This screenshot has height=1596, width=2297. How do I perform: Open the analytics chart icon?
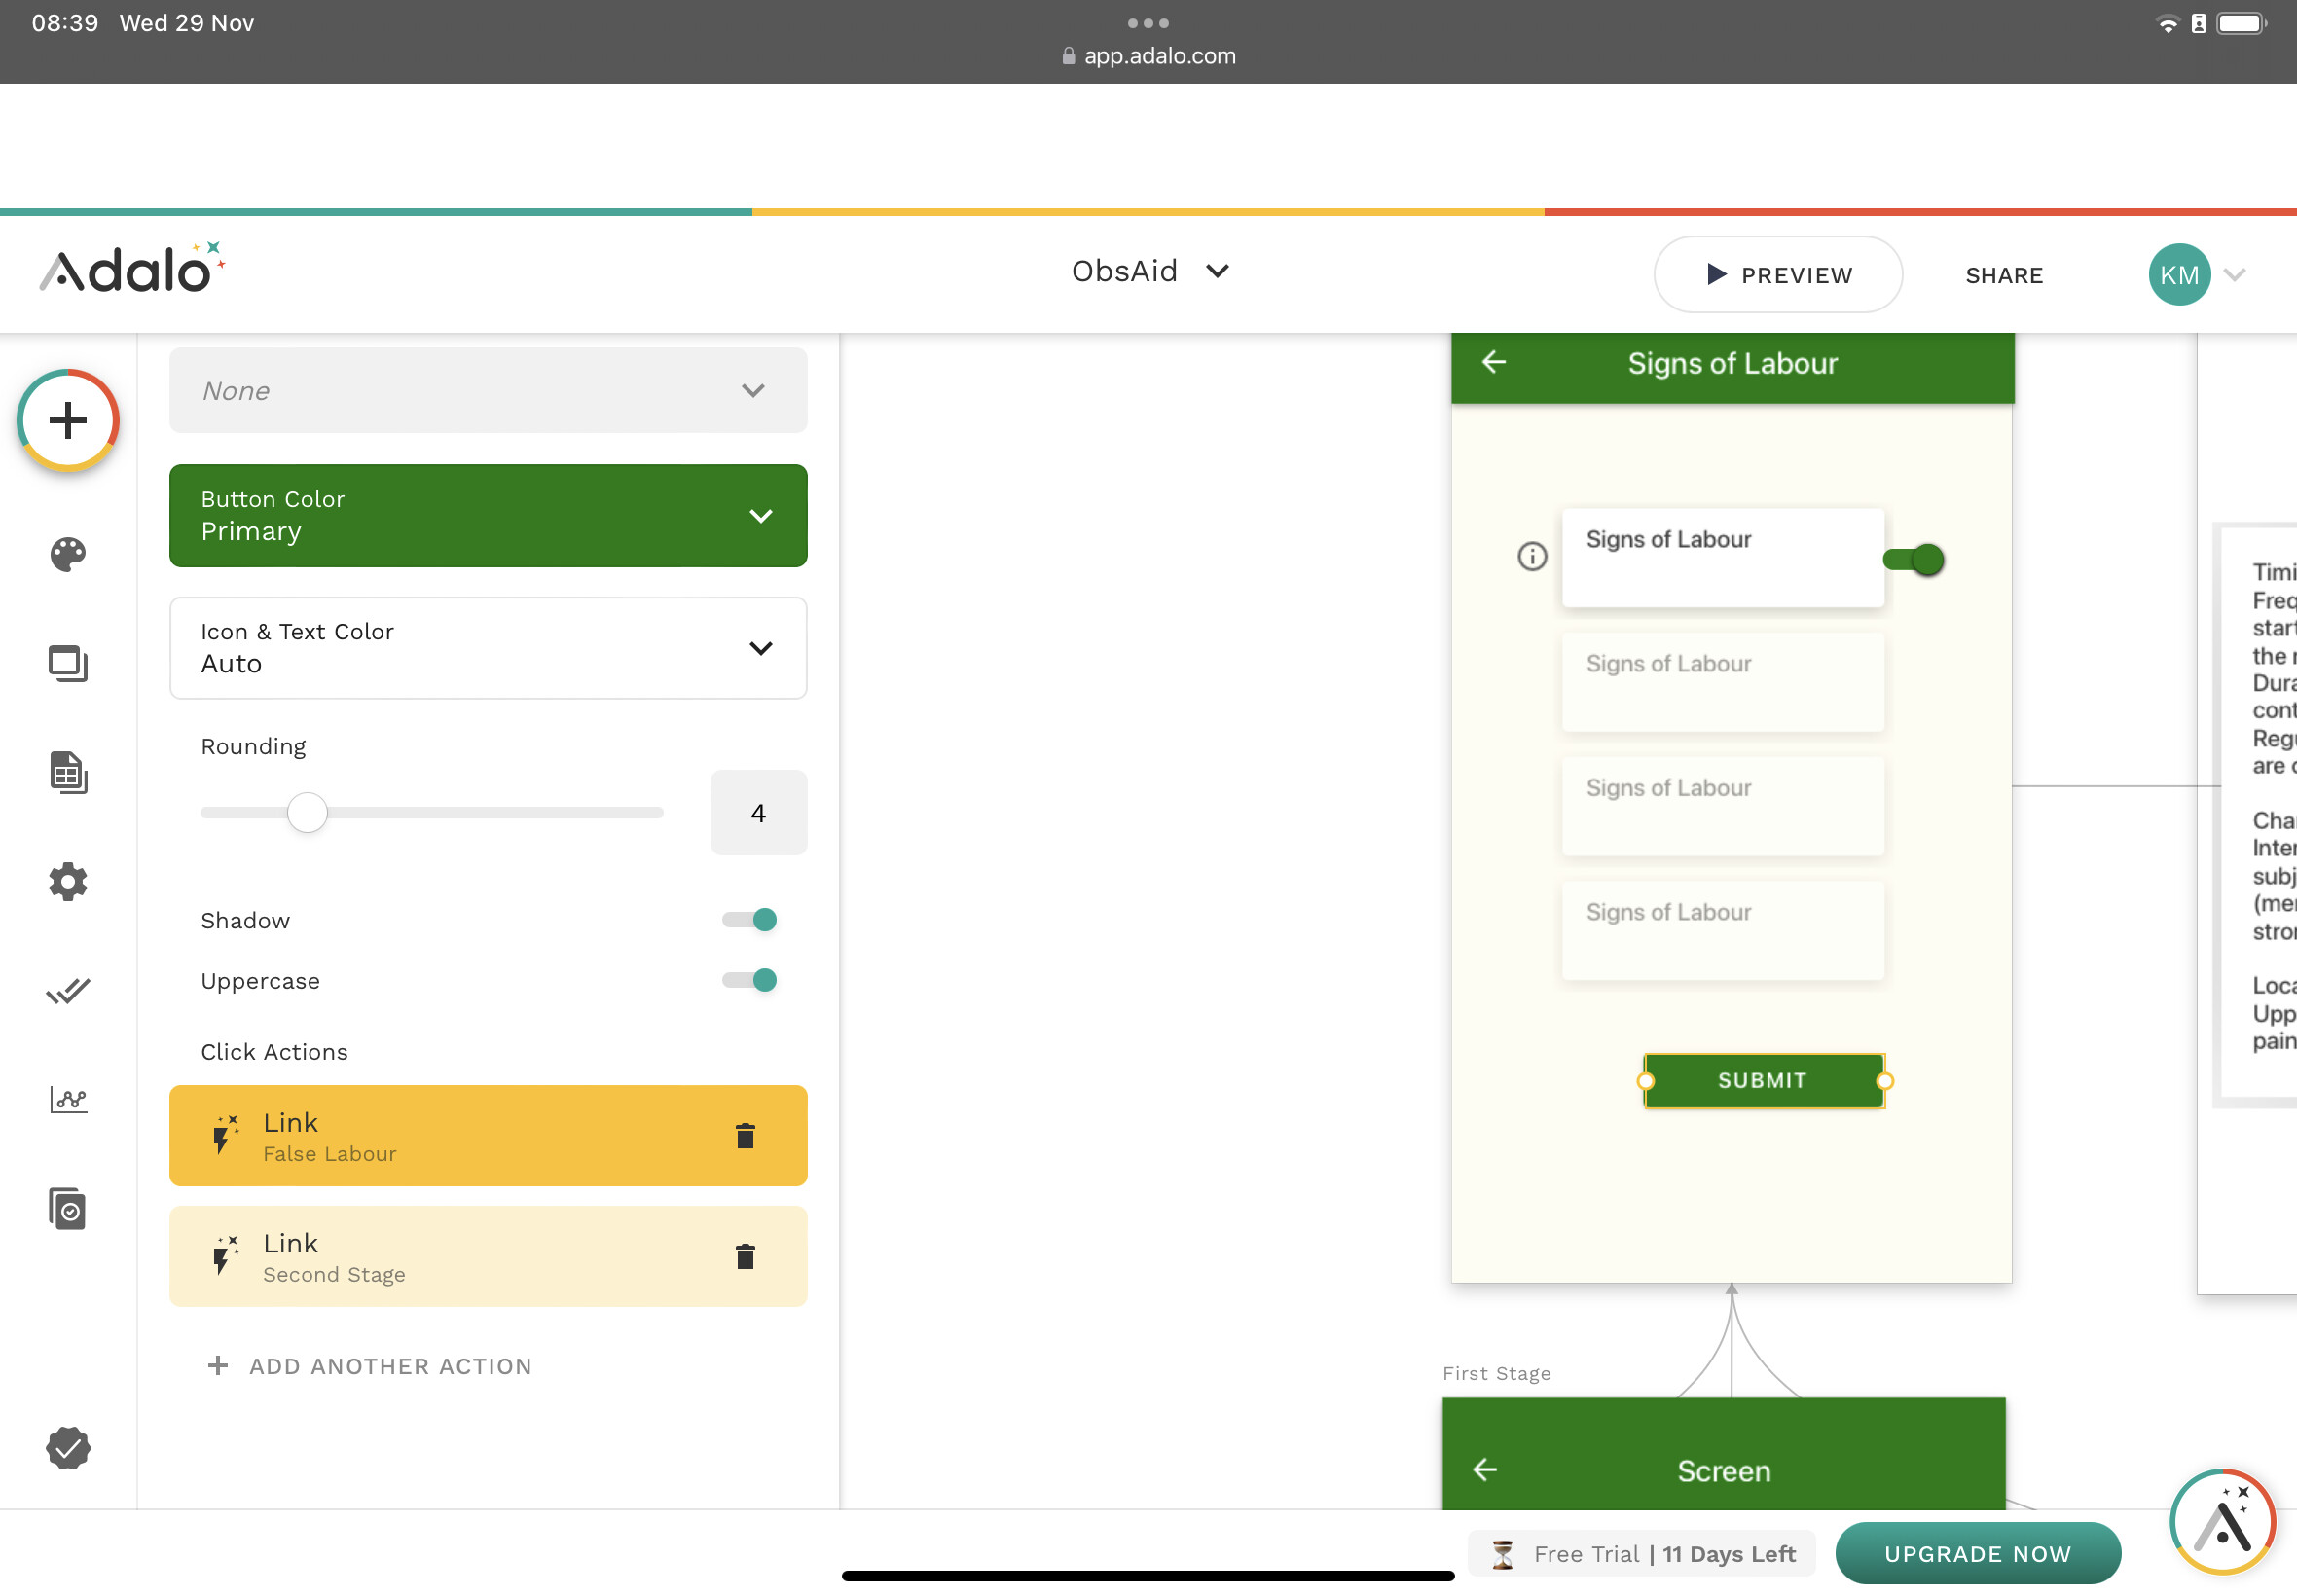click(x=68, y=1100)
